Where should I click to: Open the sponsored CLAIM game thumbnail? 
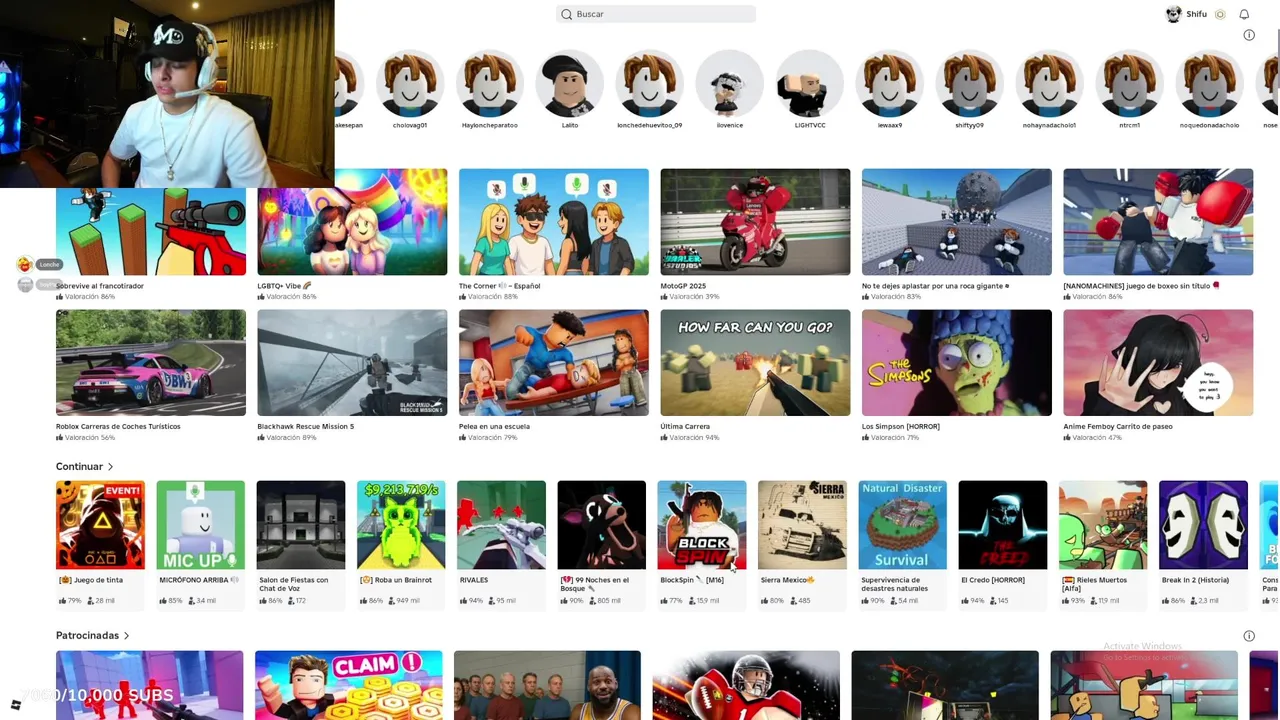click(348, 685)
